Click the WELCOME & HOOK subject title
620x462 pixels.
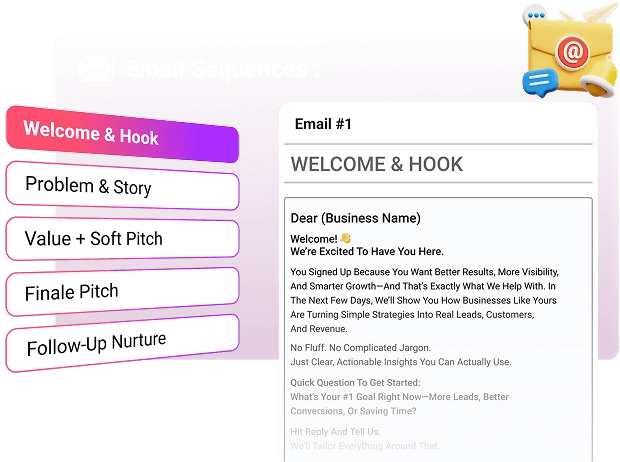(377, 164)
